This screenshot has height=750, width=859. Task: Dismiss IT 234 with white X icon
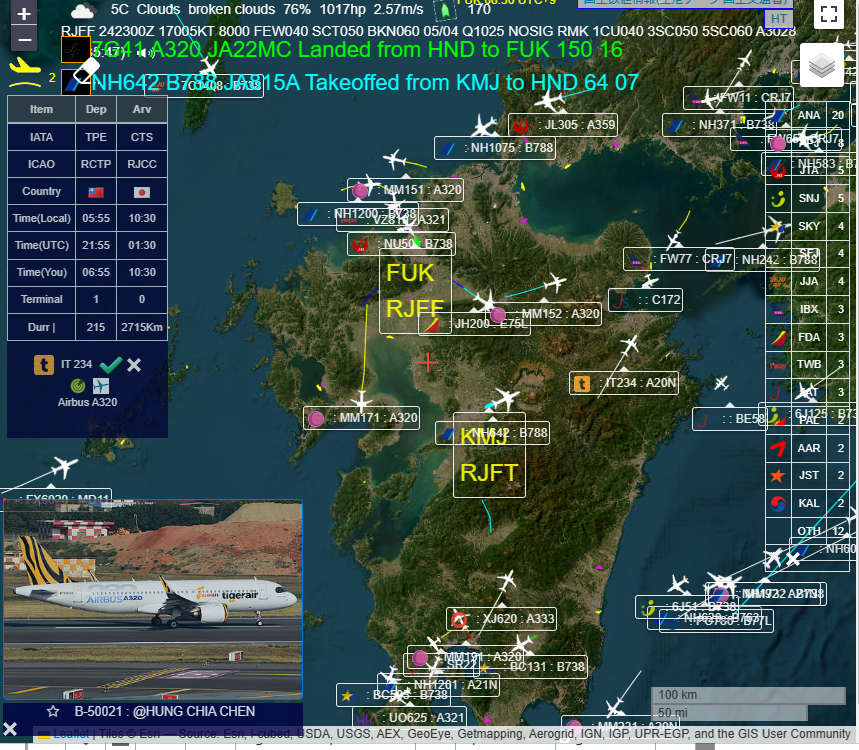coord(134,365)
